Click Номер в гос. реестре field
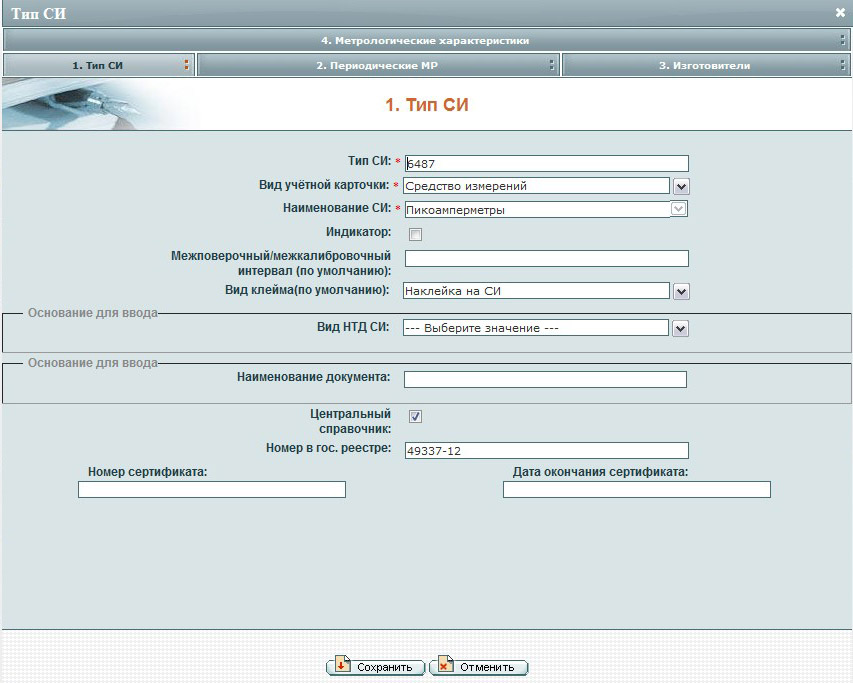Image resolution: width=853 pixels, height=683 pixels. pos(547,450)
